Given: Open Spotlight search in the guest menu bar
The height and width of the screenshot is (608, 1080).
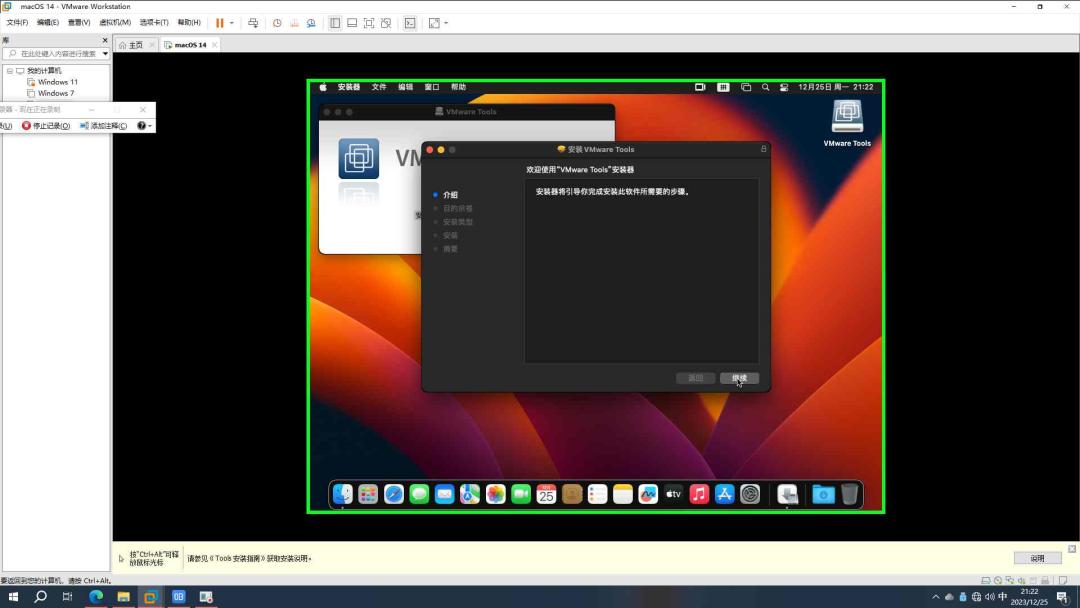Looking at the screenshot, I should pos(765,87).
